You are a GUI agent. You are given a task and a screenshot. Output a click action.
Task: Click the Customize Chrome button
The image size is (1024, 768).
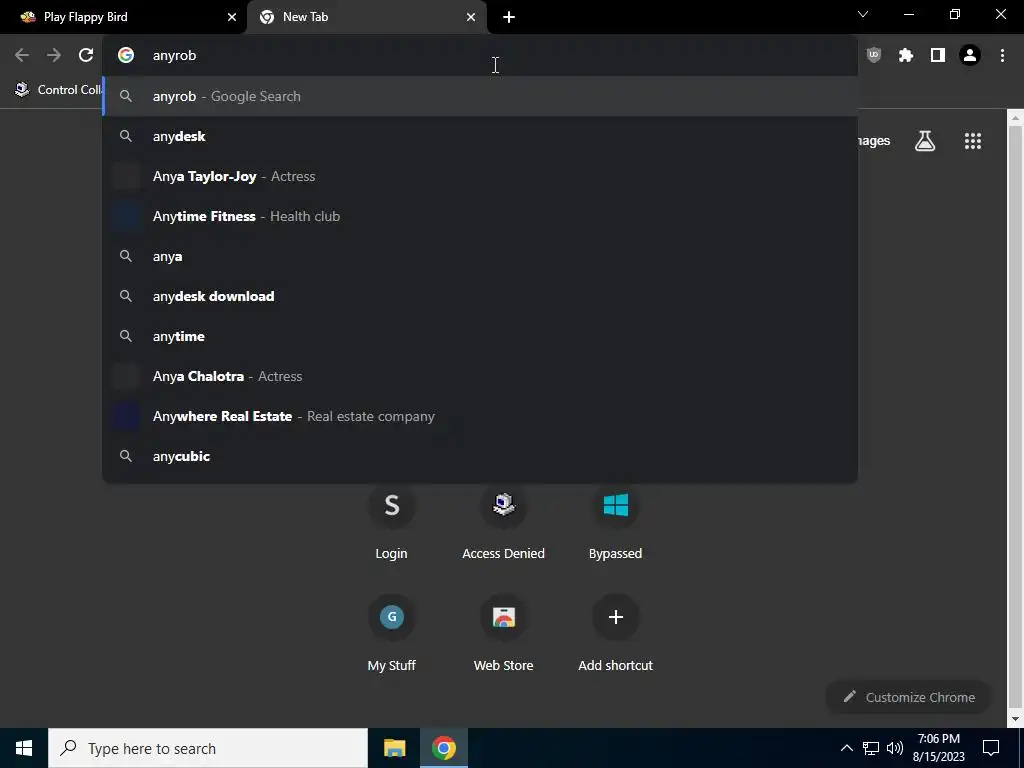click(908, 697)
